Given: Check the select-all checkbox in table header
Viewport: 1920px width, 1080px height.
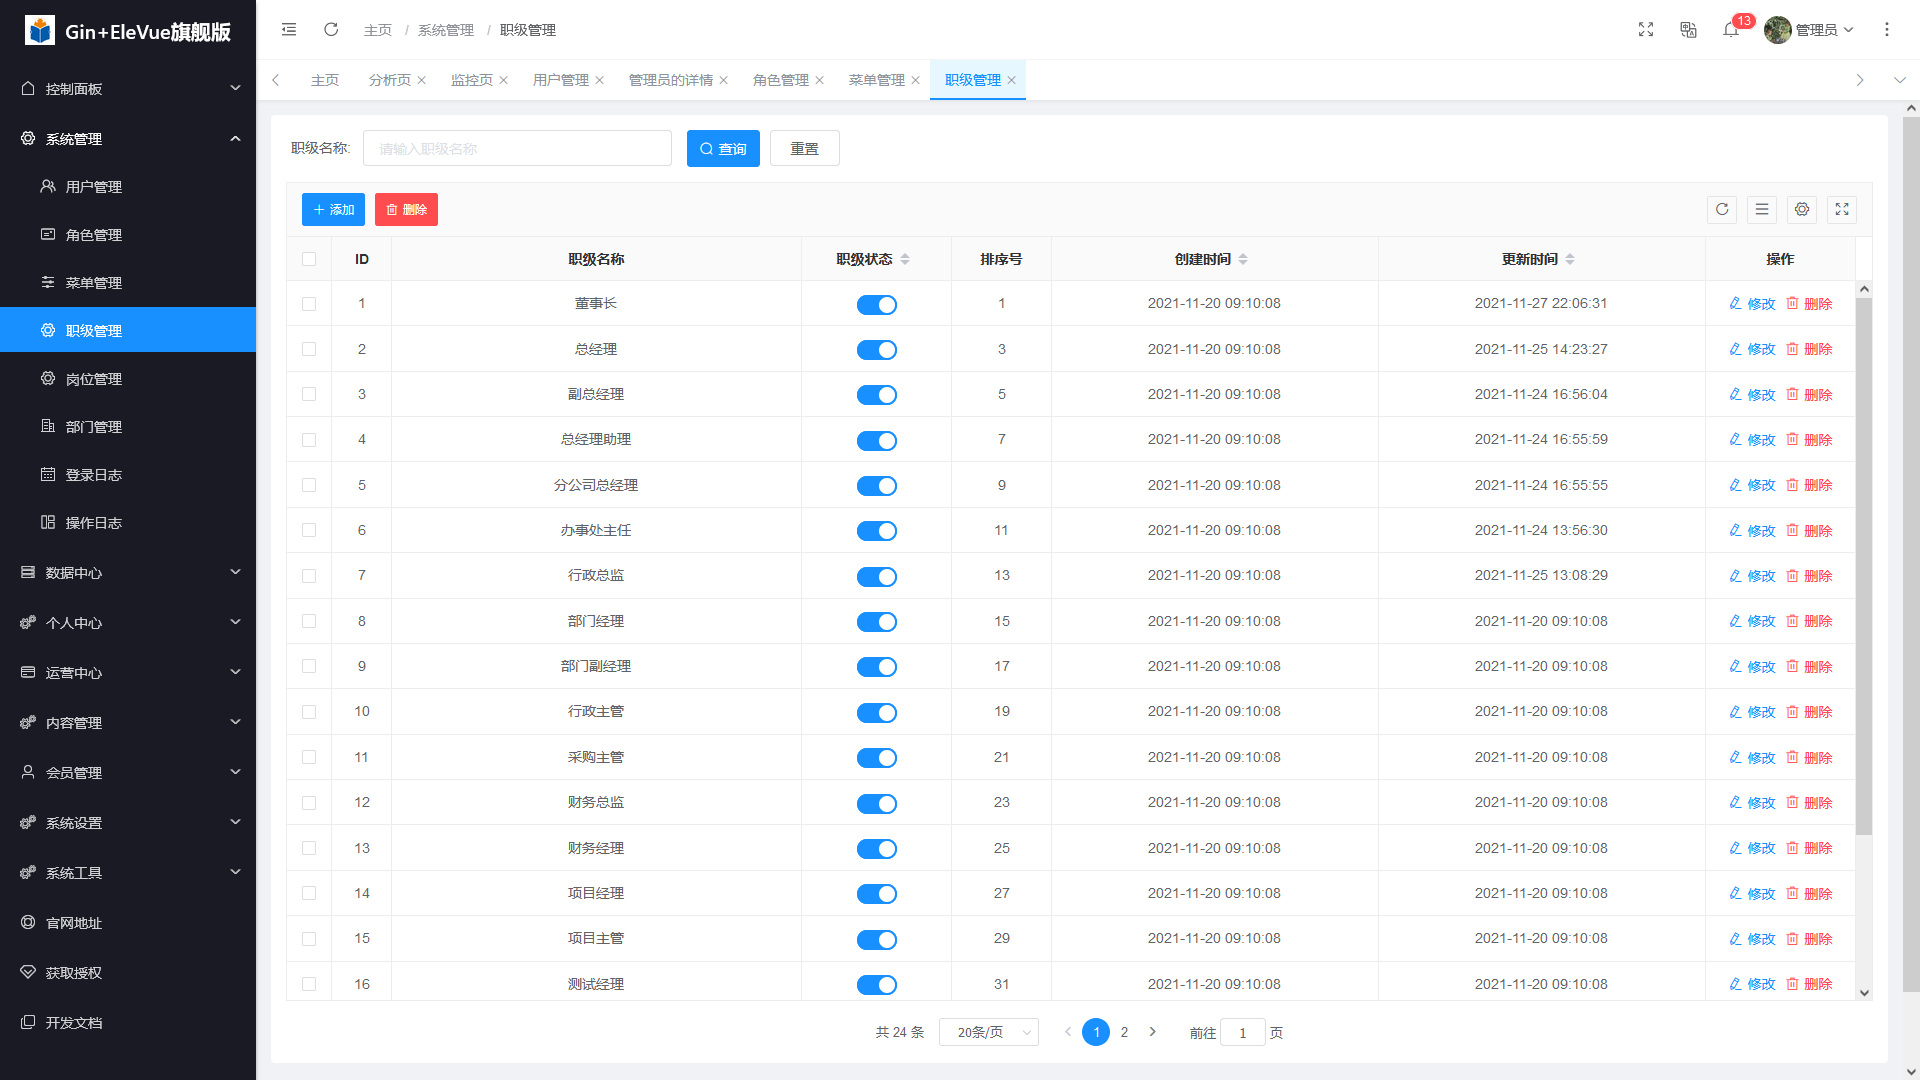Looking at the screenshot, I should [x=309, y=259].
